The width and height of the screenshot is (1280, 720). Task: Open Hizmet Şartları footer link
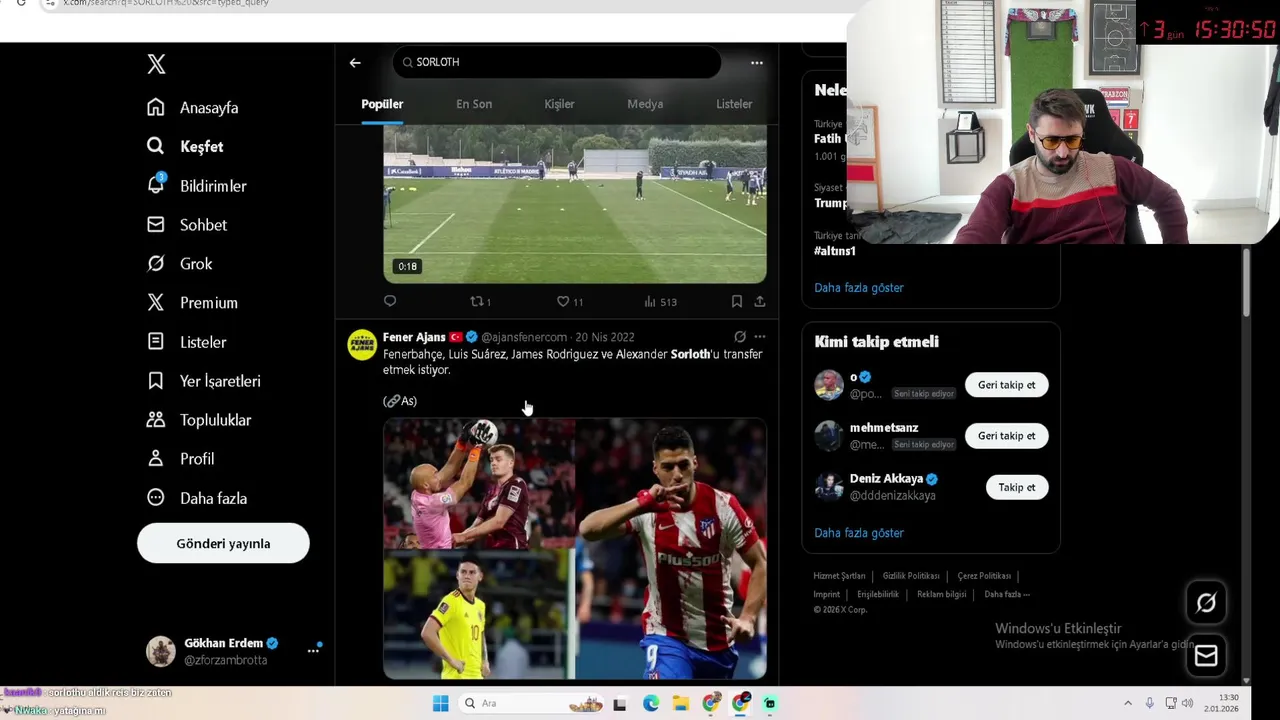click(x=839, y=576)
